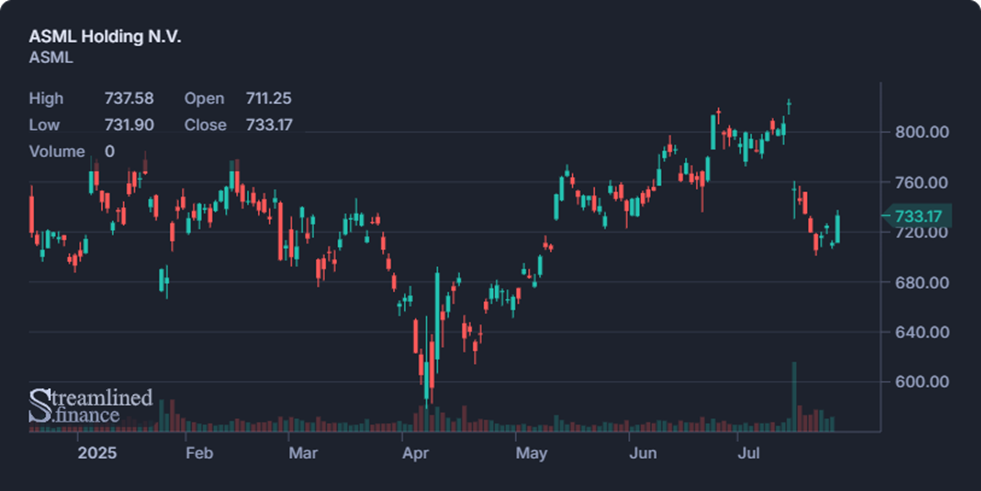Image resolution: width=981 pixels, height=491 pixels.
Task: Click the 640.00 price axis label
Action: pos(922,332)
